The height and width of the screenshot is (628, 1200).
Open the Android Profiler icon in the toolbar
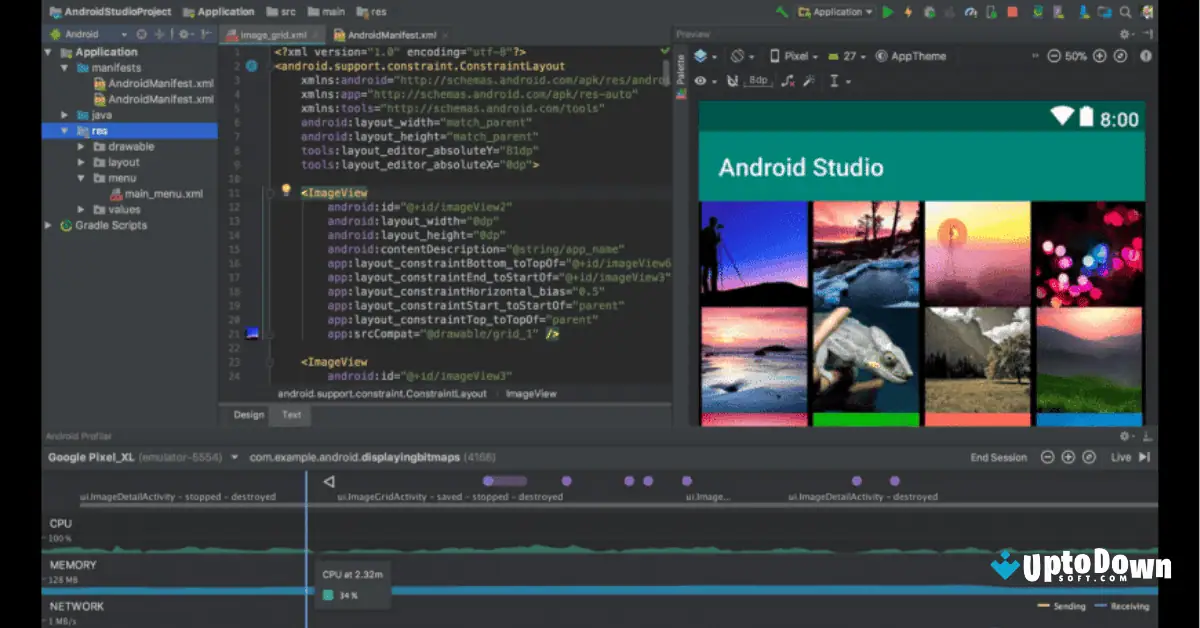[x=972, y=12]
